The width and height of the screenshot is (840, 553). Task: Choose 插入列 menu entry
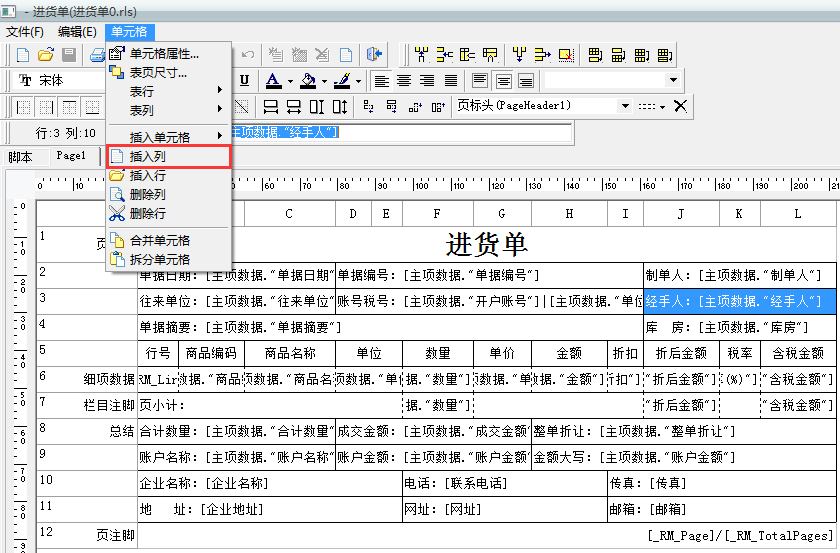point(169,156)
